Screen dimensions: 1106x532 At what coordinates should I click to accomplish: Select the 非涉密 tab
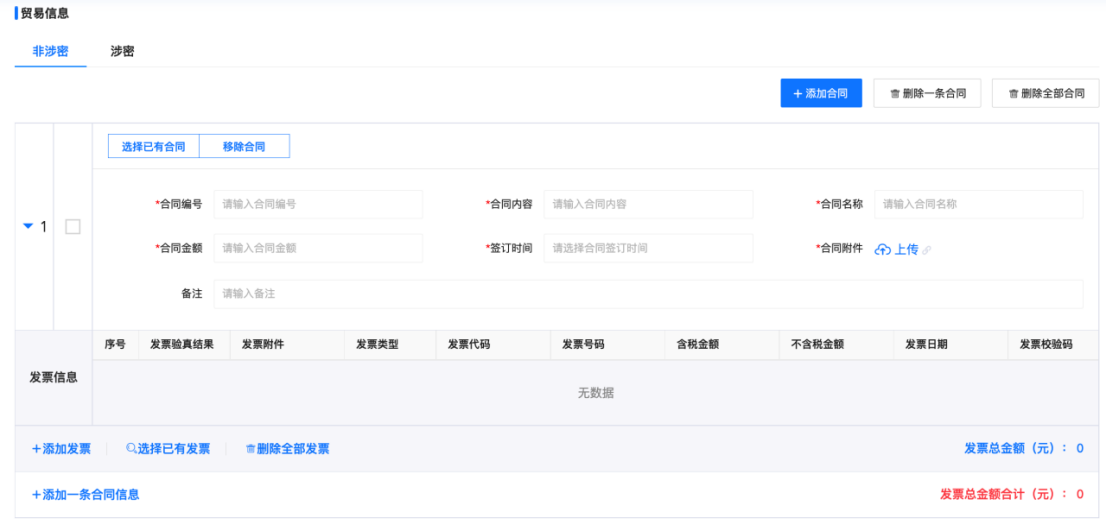click(x=50, y=52)
